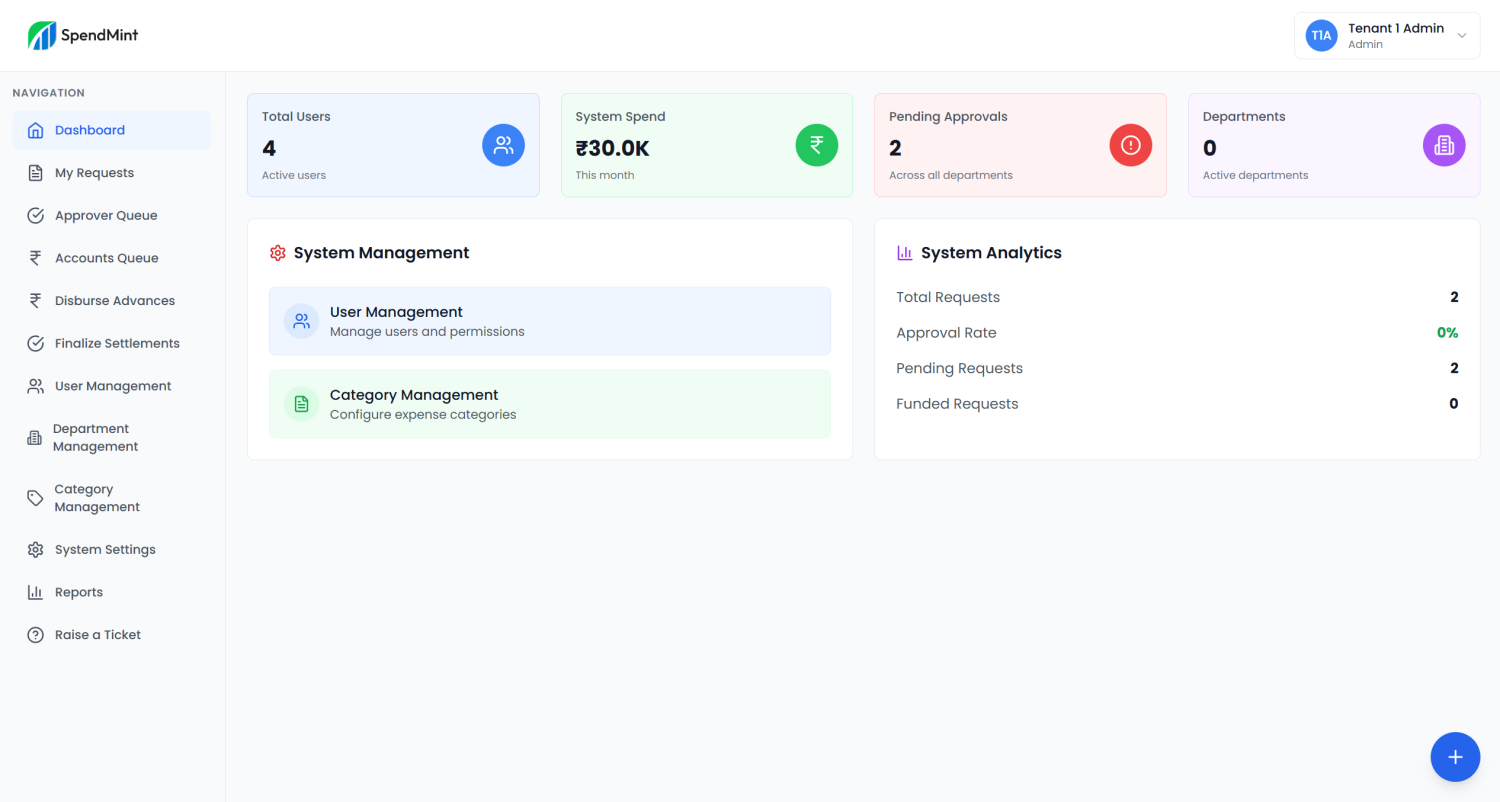Click the Reports bar chart icon

click(x=35, y=592)
